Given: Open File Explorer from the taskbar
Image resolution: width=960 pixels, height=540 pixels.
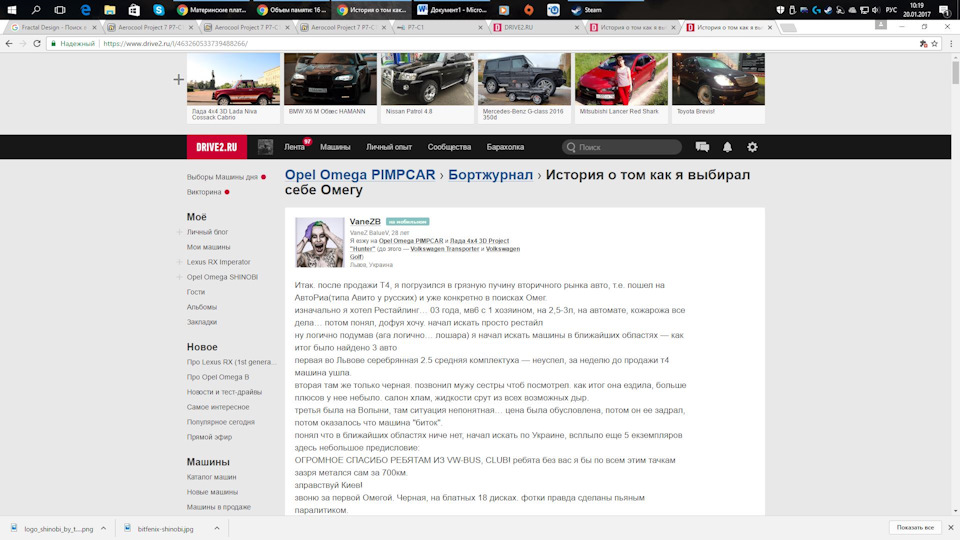Looking at the screenshot, I should pos(110,10).
